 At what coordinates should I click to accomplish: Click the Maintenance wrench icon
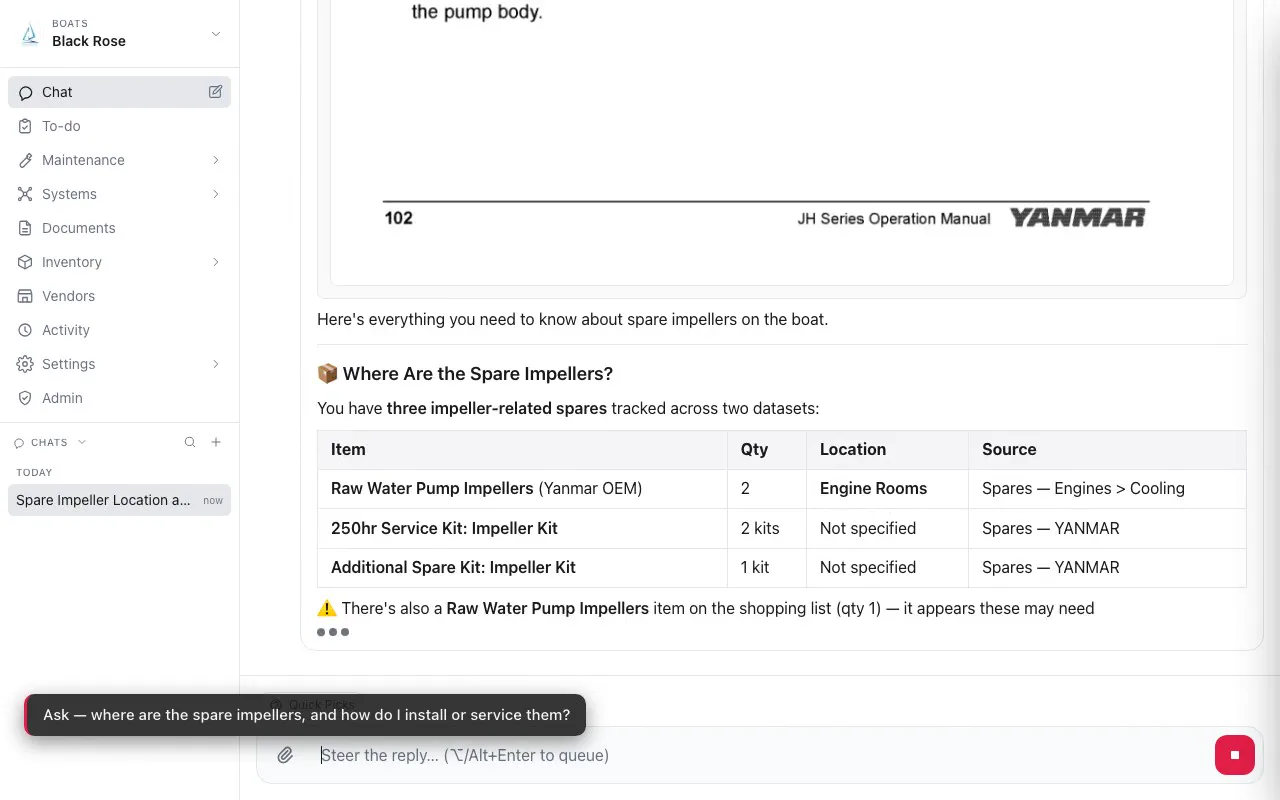point(26,160)
